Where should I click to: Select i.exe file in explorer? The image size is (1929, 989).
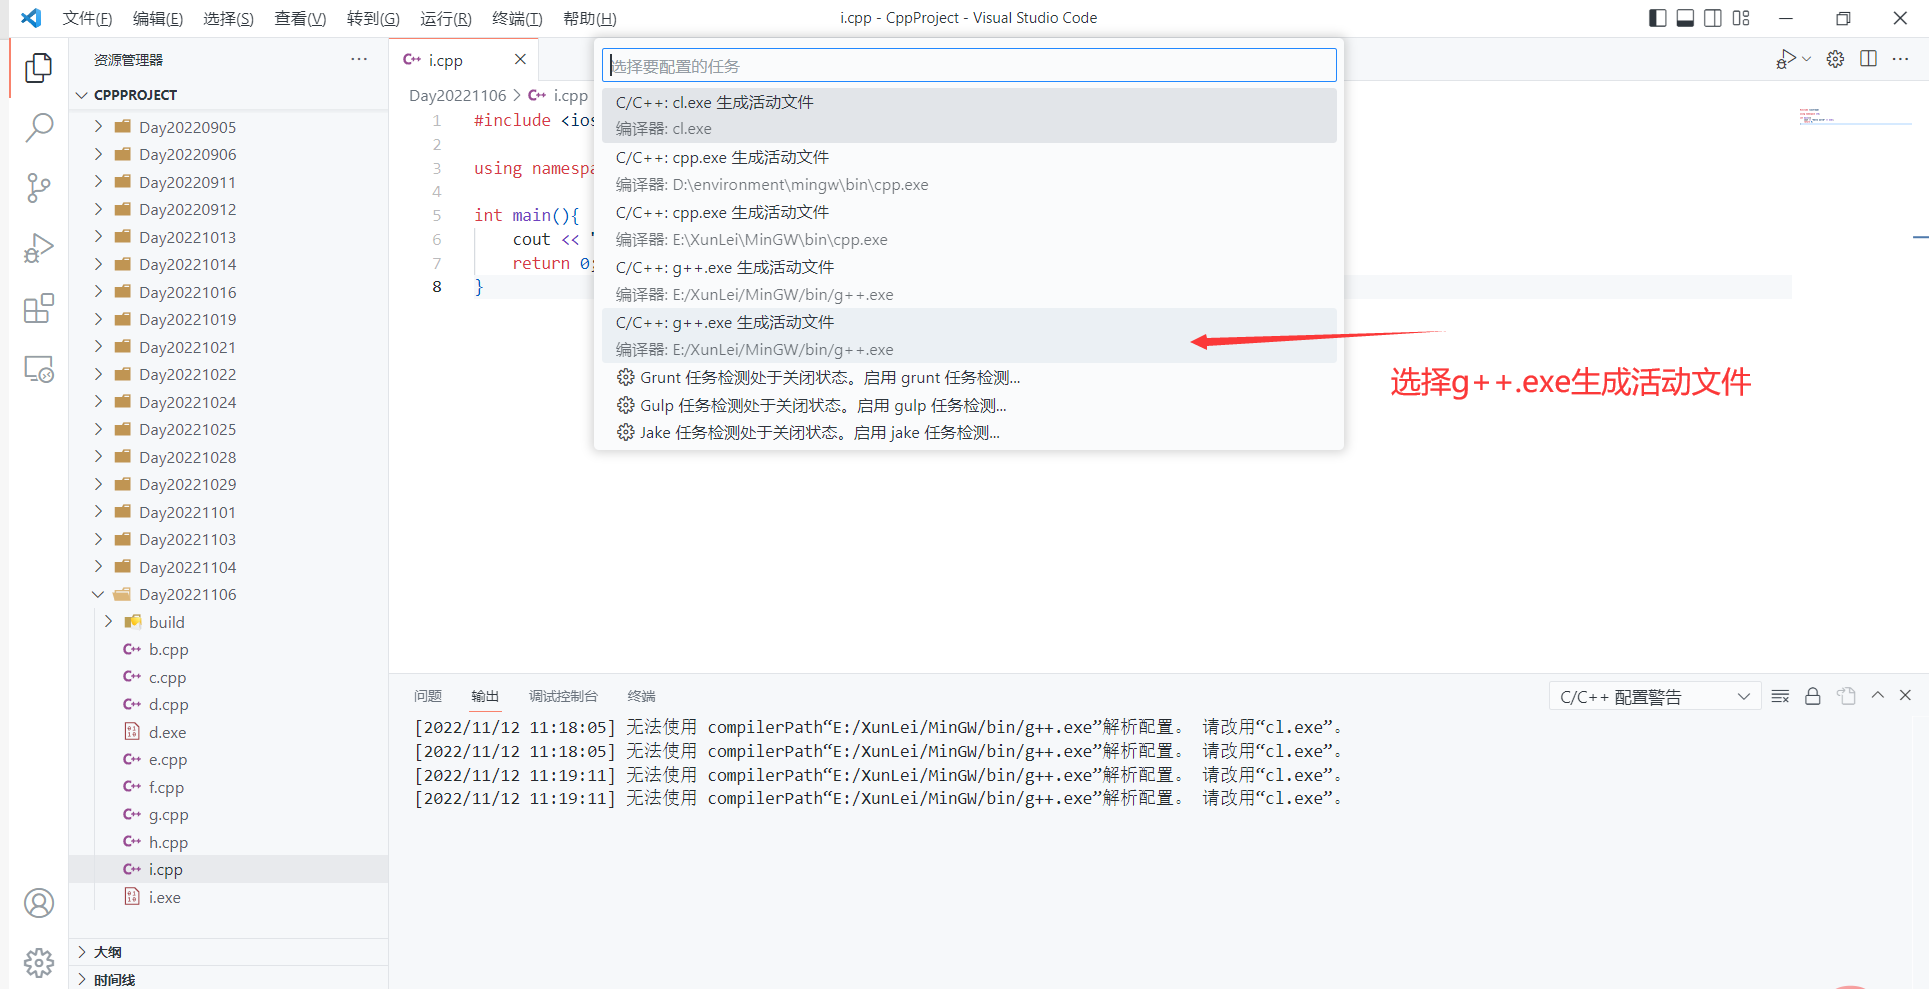[x=228, y=897]
